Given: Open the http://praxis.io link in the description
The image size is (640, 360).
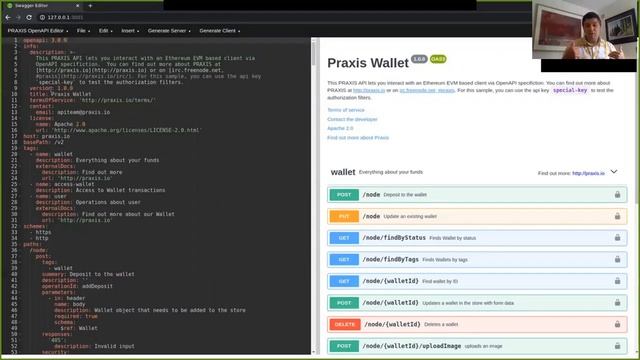Looking at the screenshot, I should point(369,90).
